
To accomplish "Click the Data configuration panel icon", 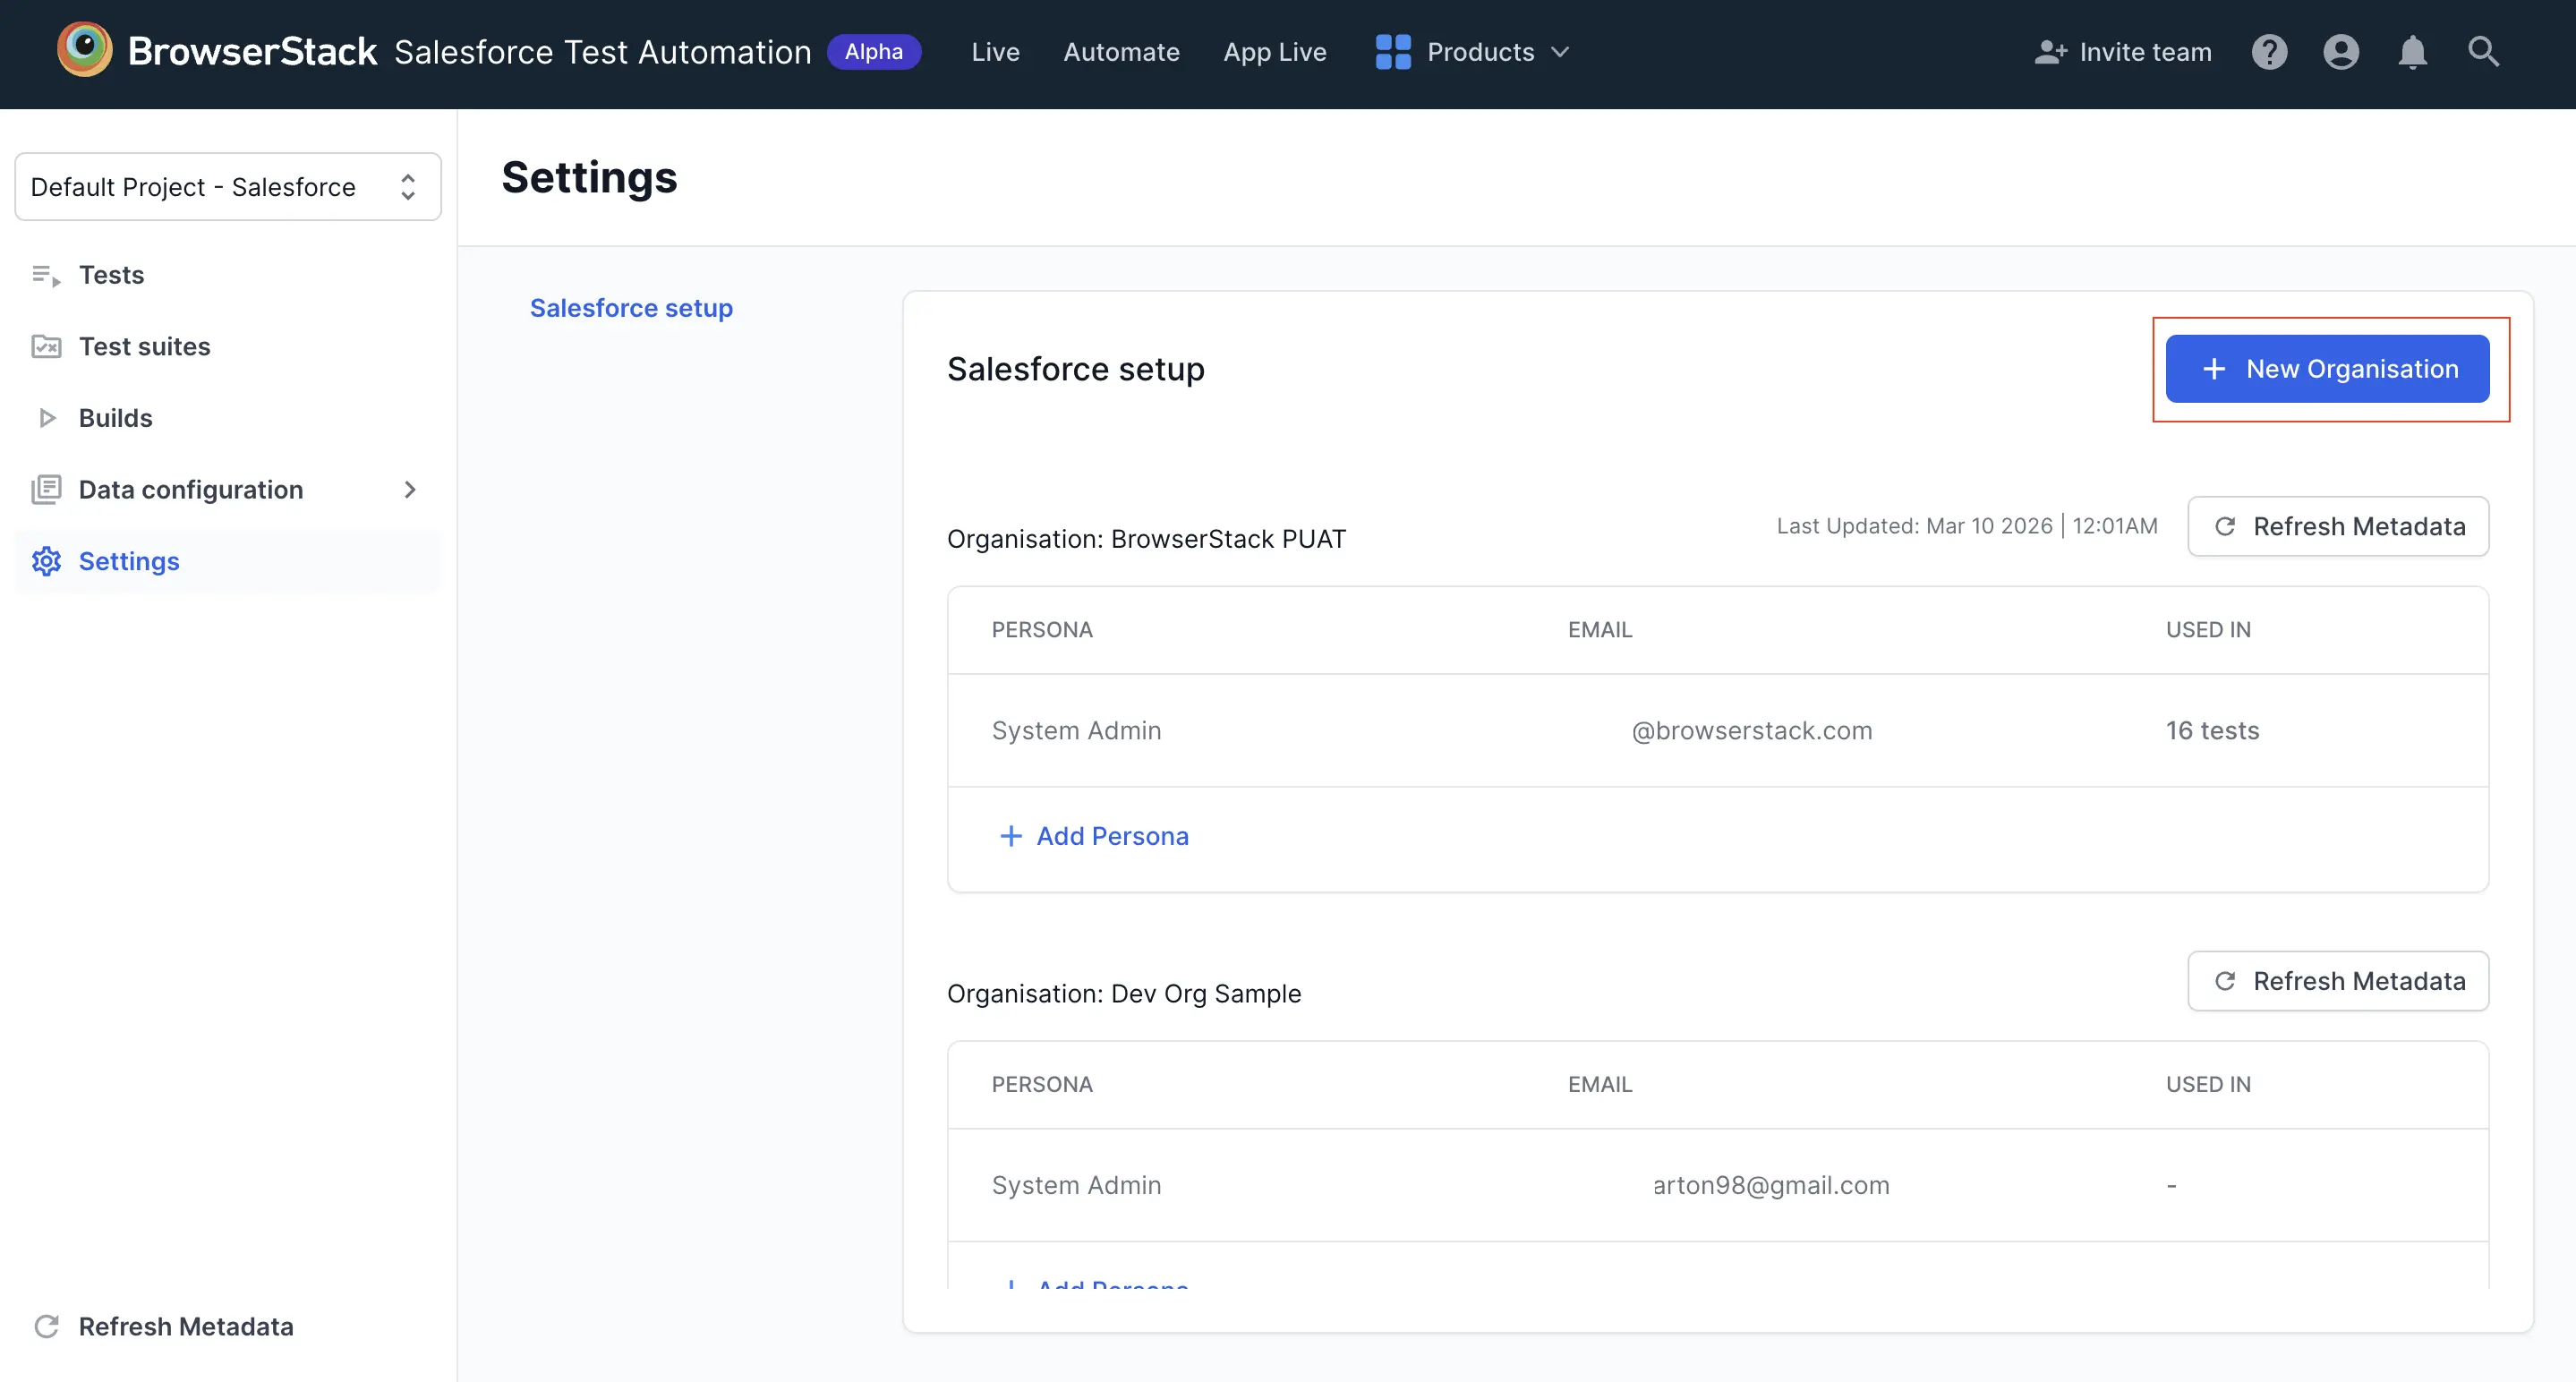I will click(46, 489).
